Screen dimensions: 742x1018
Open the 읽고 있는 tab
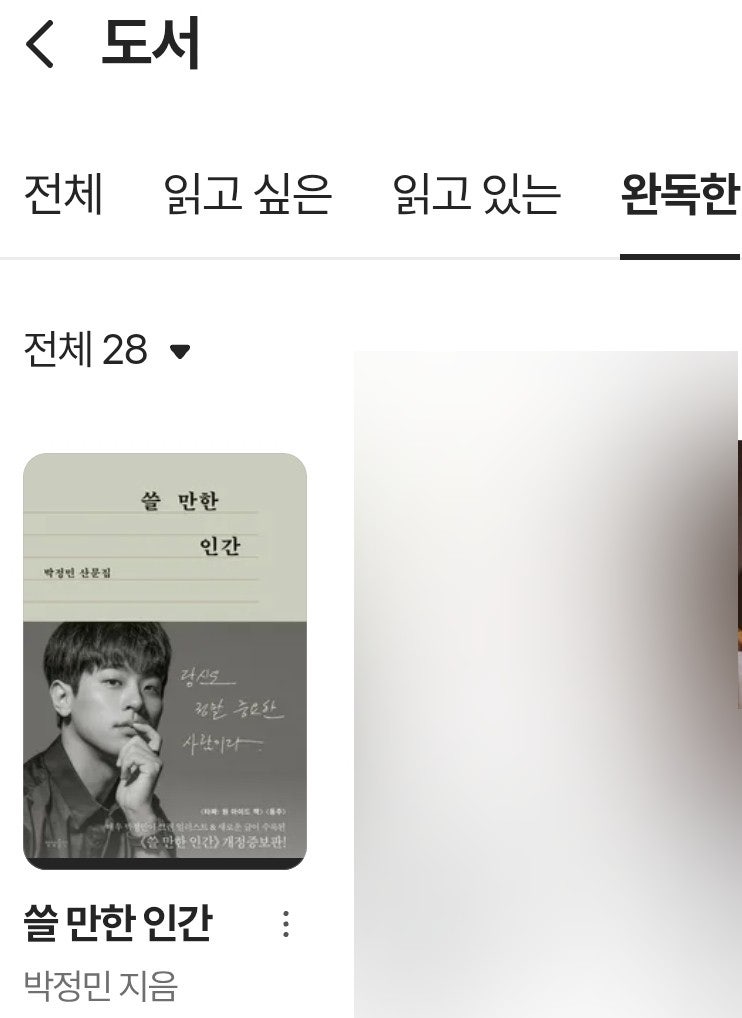click(x=476, y=193)
